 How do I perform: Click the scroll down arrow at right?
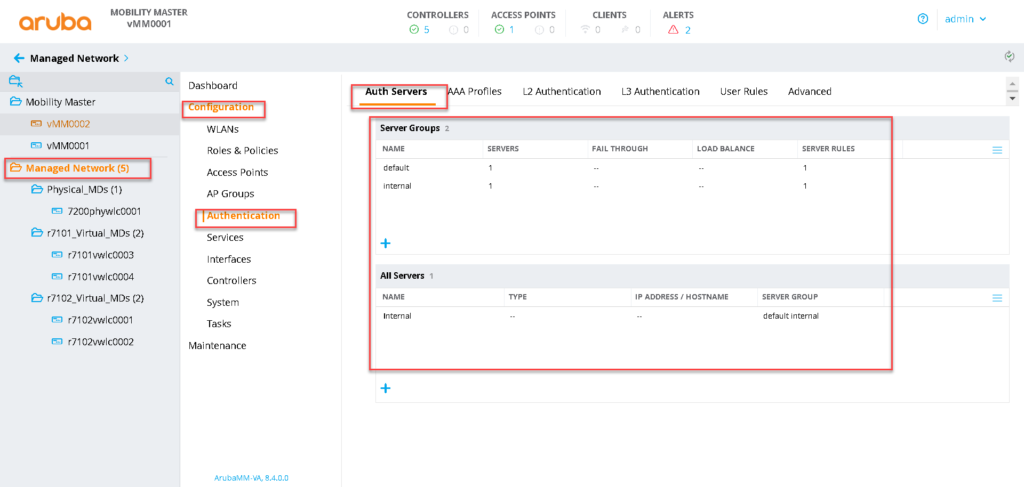1012,99
